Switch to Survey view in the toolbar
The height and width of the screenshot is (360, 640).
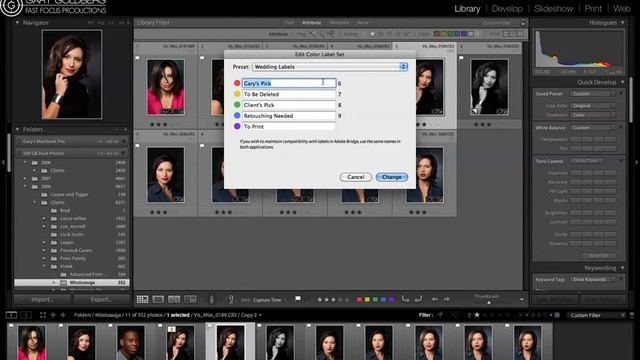190,299
